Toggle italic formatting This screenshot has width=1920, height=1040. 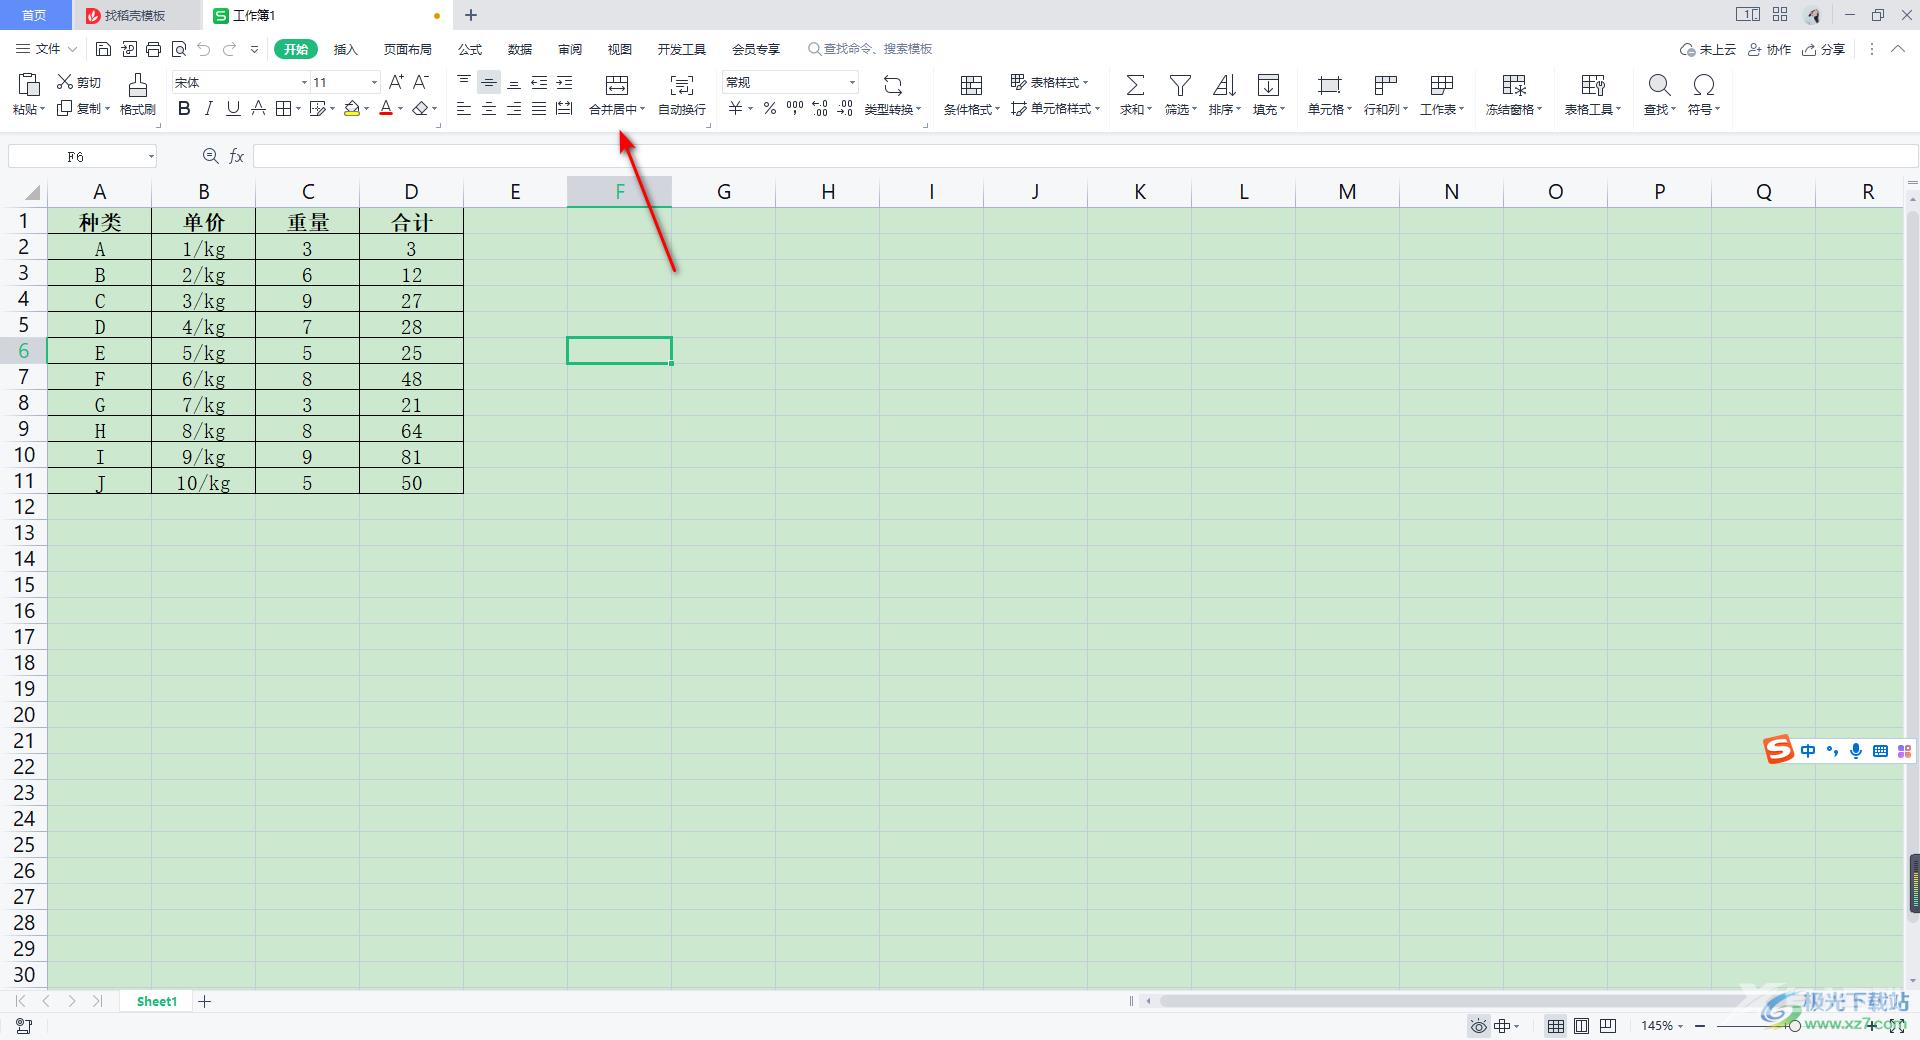click(208, 108)
